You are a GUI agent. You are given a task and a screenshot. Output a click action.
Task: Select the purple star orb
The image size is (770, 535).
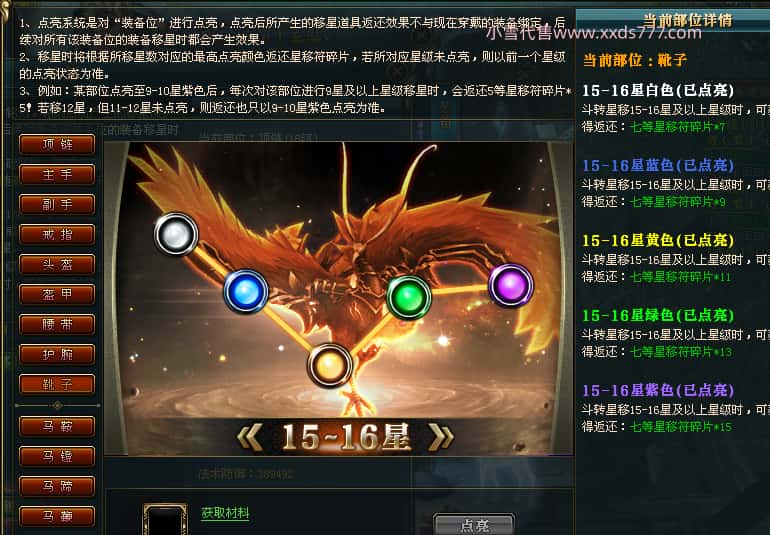pyautogui.click(x=511, y=285)
